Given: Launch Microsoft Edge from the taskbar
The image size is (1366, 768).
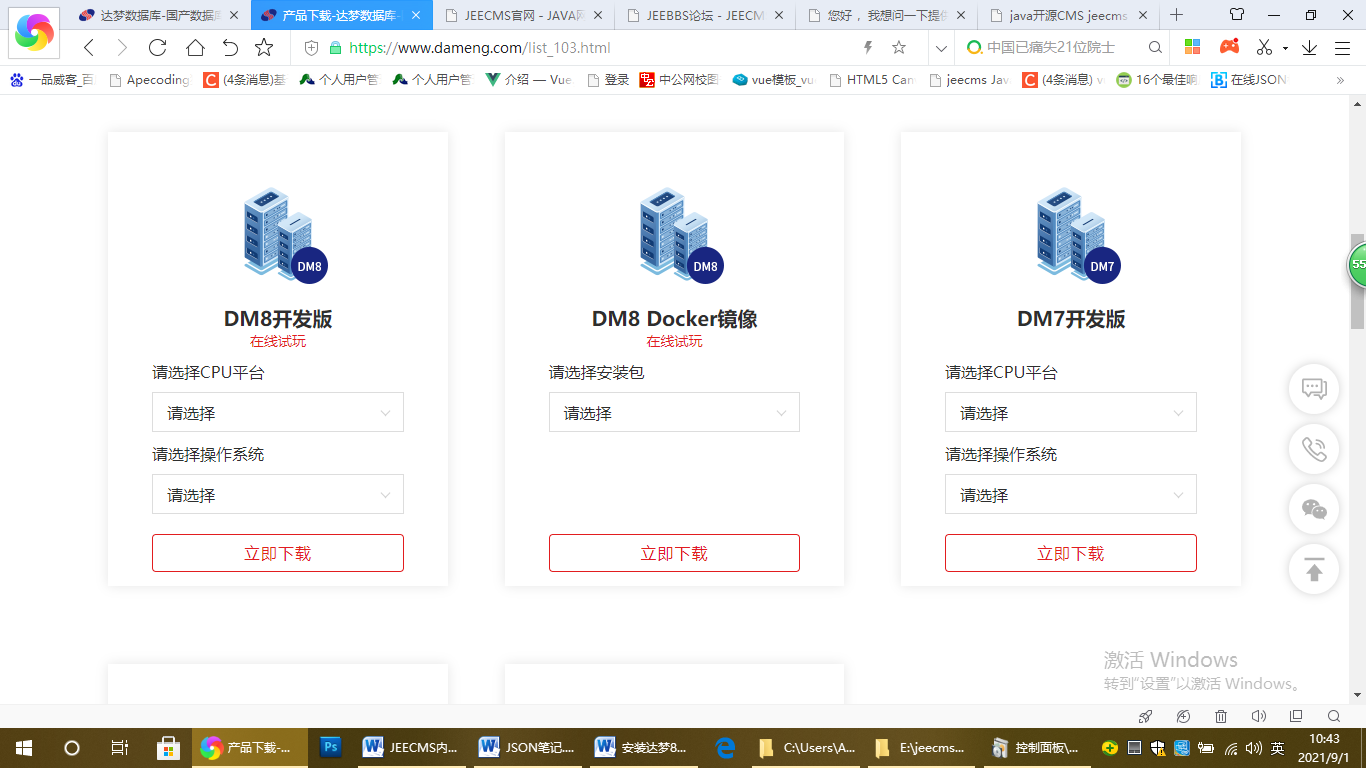Looking at the screenshot, I should pyautogui.click(x=726, y=747).
